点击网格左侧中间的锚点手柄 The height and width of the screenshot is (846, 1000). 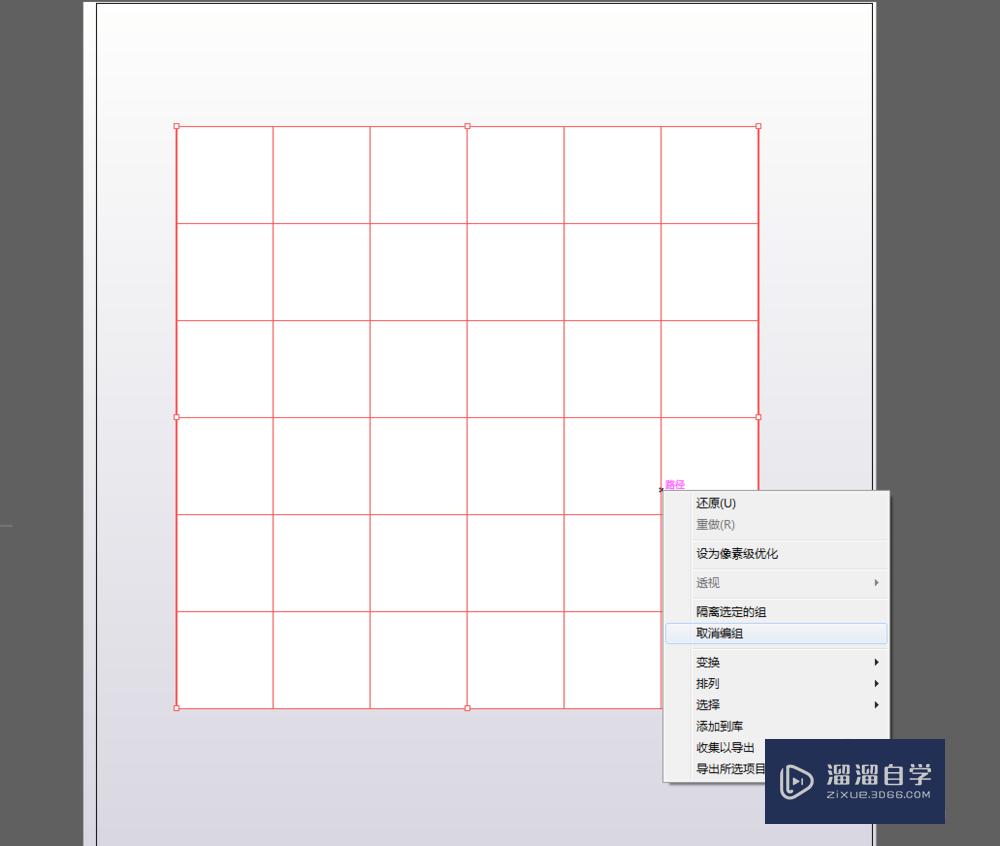(177, 416)
